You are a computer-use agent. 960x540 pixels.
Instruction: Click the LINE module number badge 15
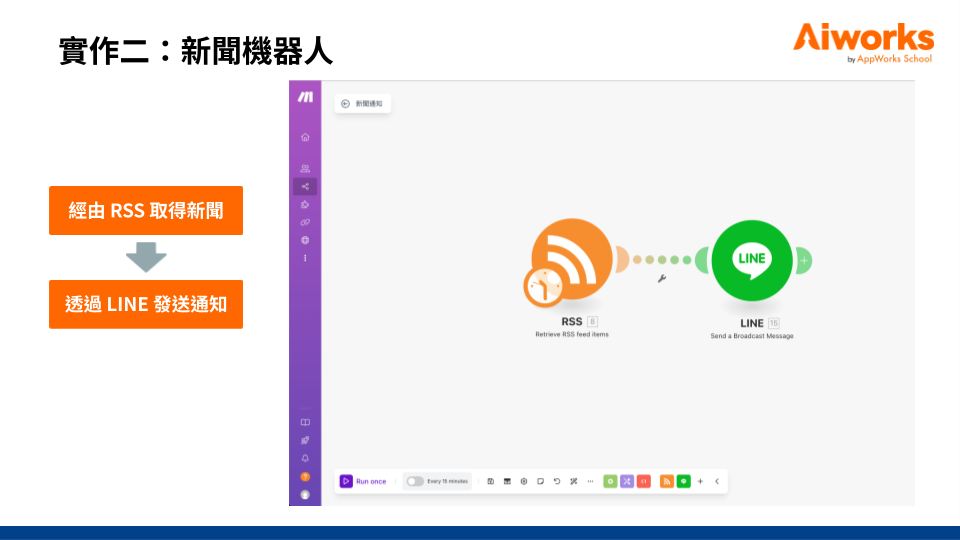773,323
